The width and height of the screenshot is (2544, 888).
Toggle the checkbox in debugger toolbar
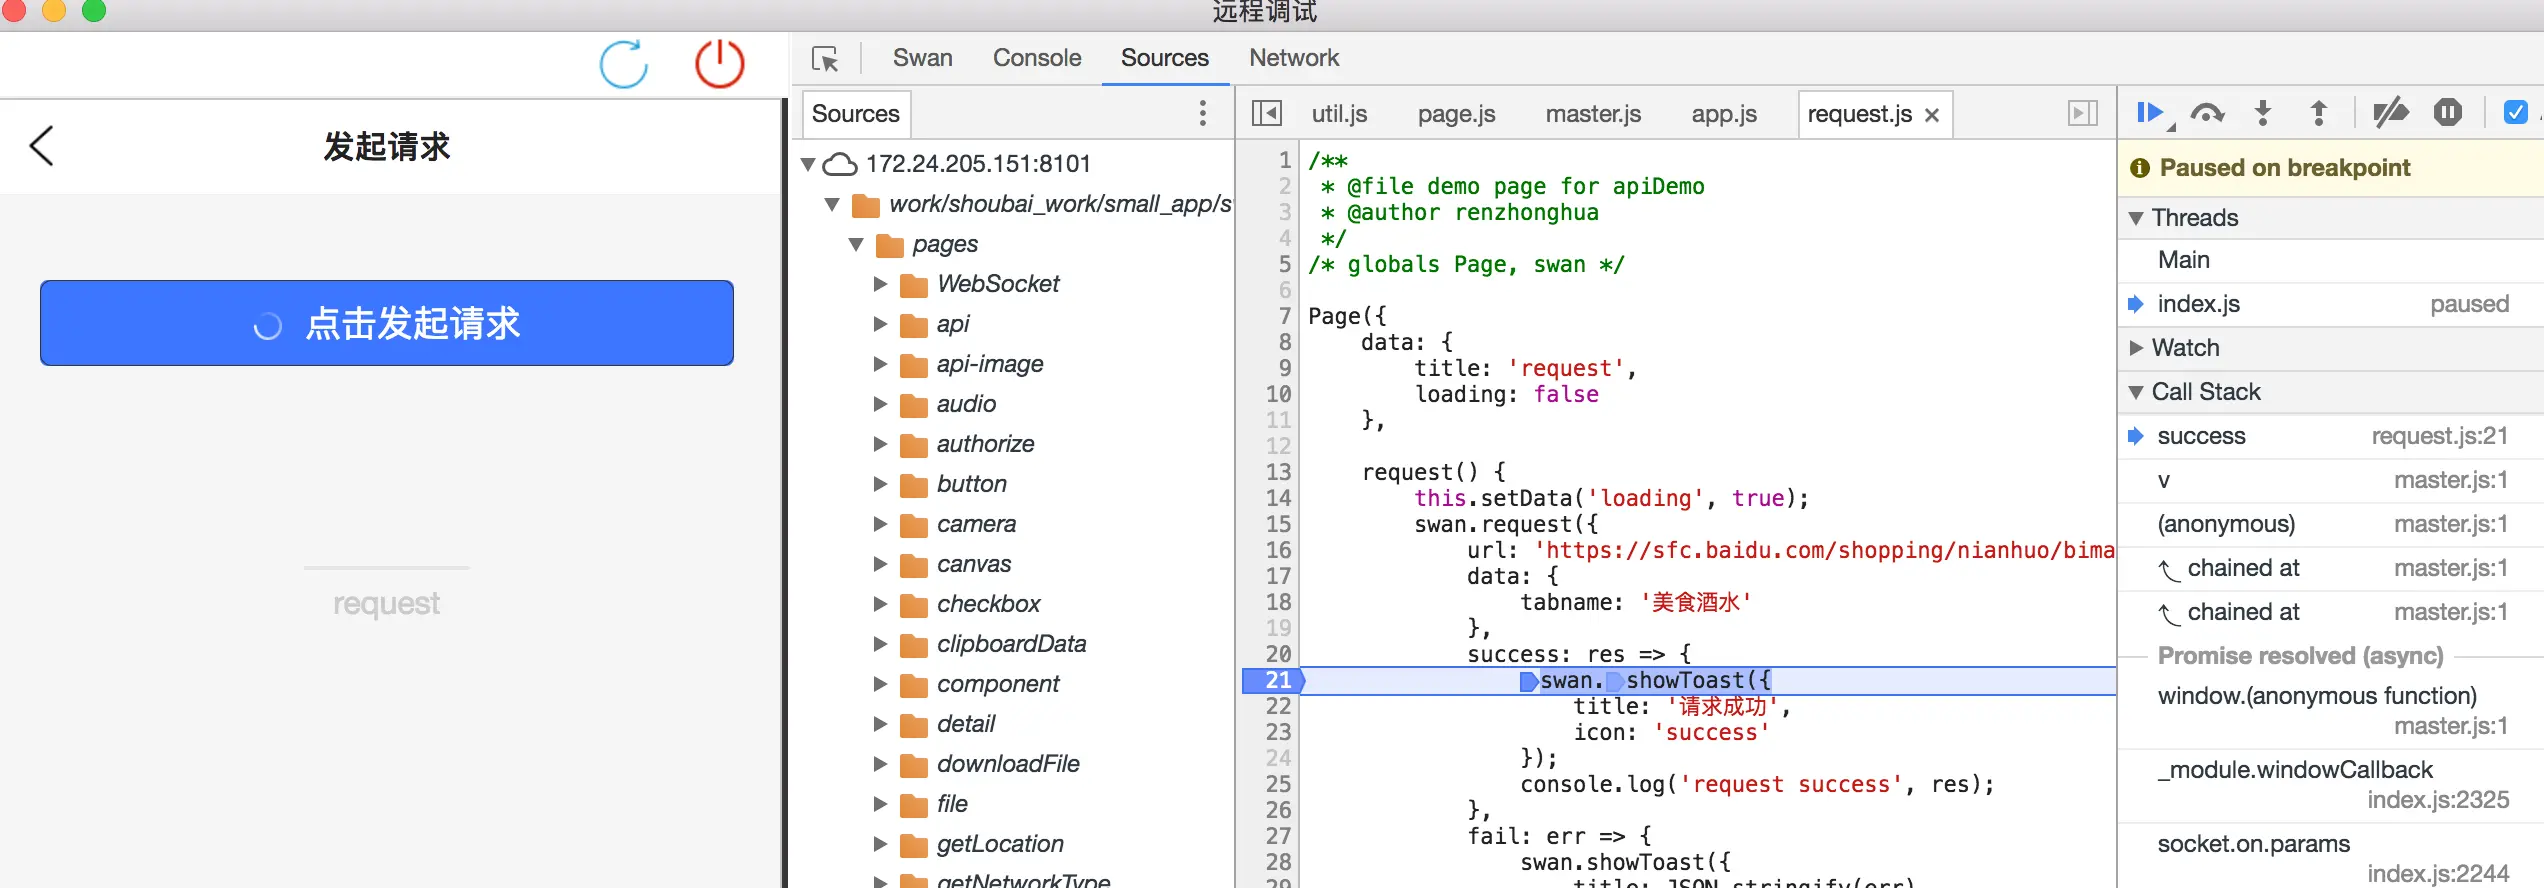(2516, 113)
